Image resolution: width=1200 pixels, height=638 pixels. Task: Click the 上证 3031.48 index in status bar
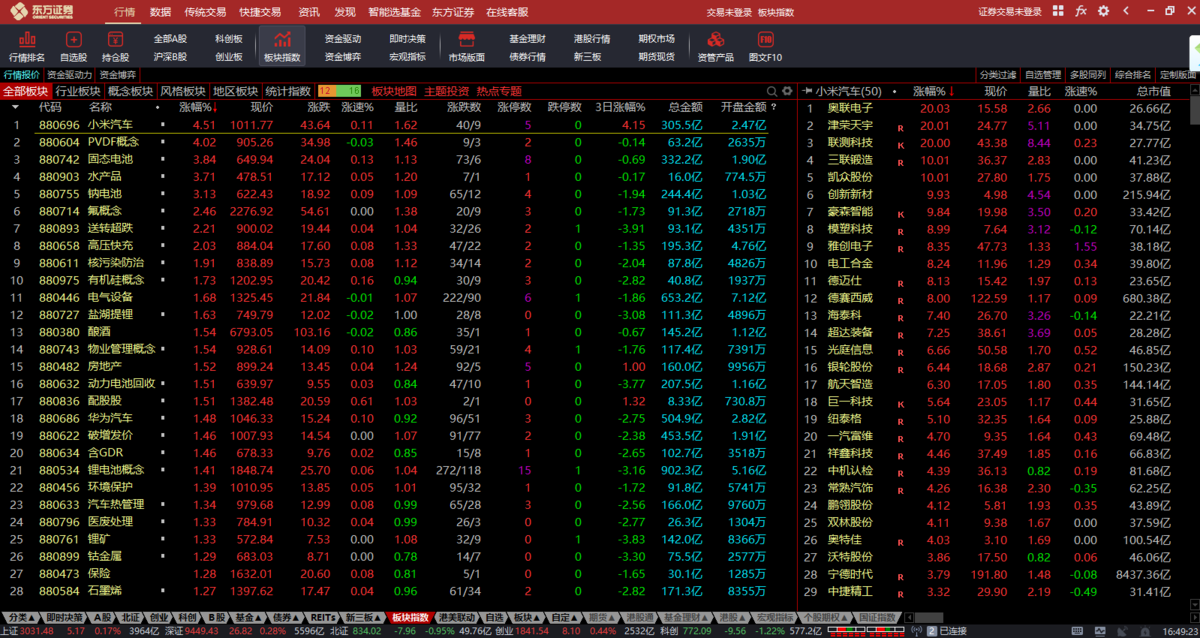click(x=26, y=631)
